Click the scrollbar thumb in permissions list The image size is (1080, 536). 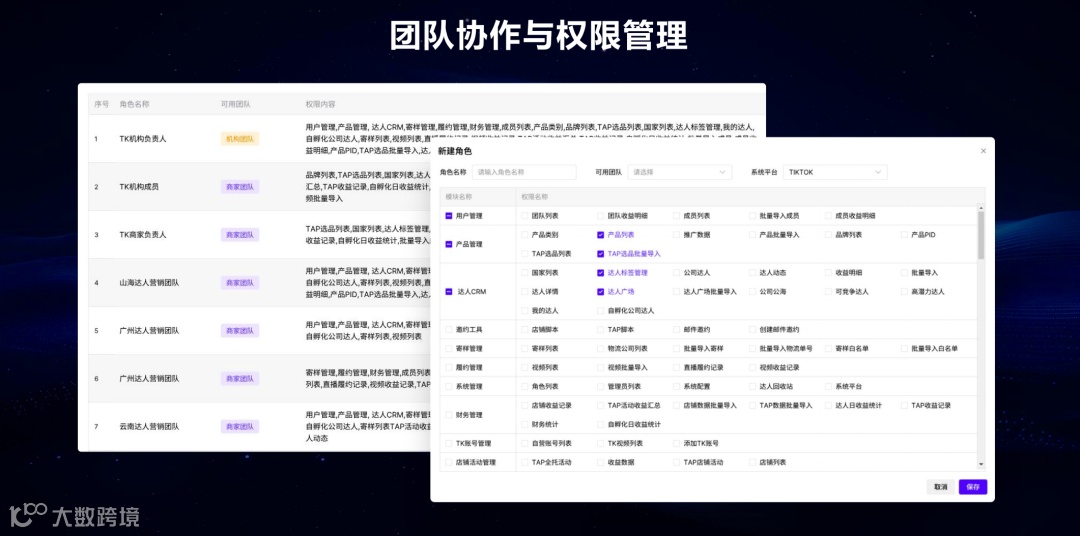(x=981, y=236)
